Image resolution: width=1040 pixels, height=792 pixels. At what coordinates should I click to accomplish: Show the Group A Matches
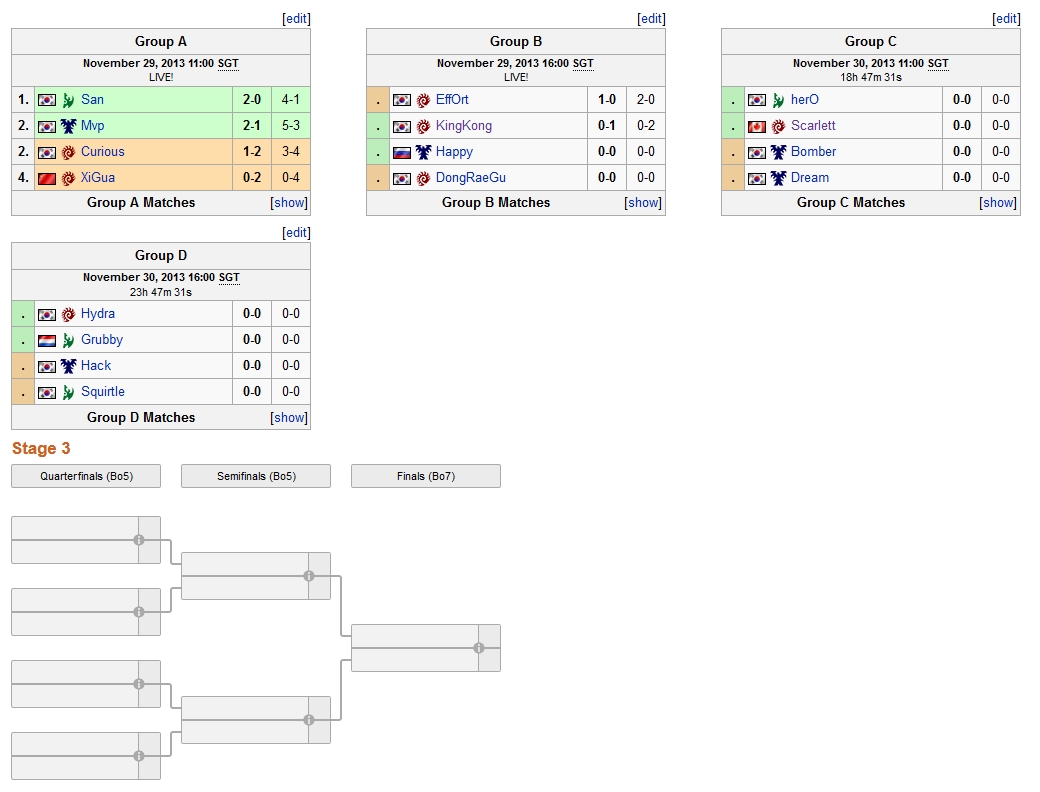pos(289,203)
